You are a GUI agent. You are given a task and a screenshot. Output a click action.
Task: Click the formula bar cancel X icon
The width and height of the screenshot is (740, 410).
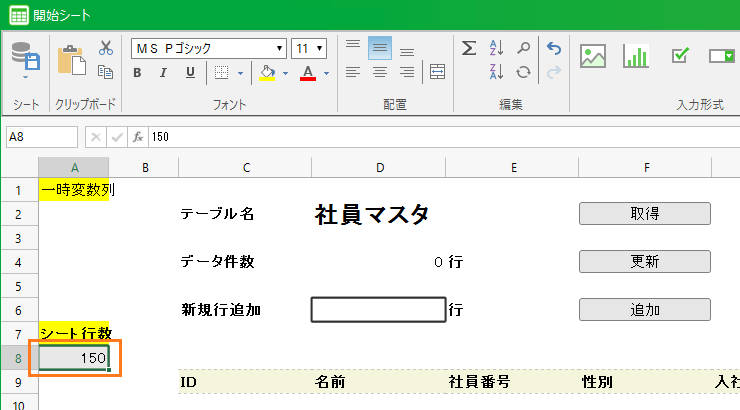click(96, 137)
